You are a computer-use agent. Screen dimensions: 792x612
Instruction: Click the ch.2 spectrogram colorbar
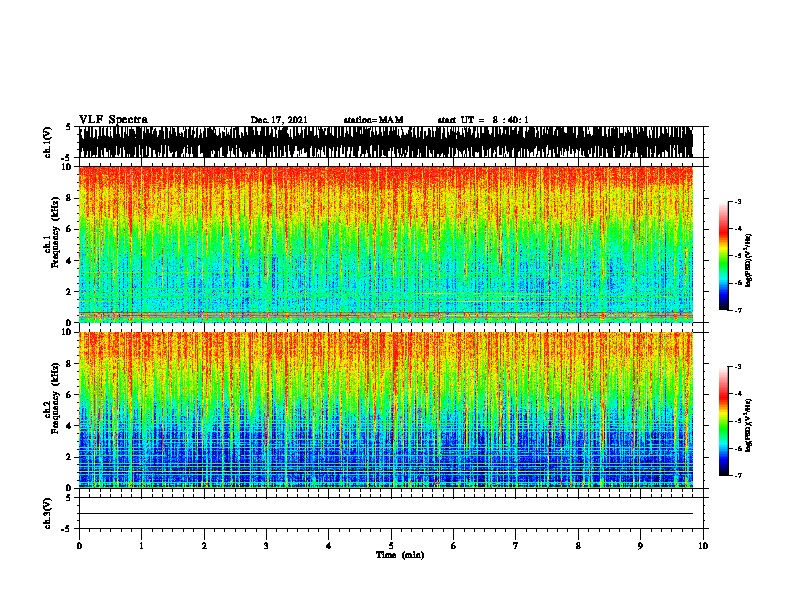(723, 421)
